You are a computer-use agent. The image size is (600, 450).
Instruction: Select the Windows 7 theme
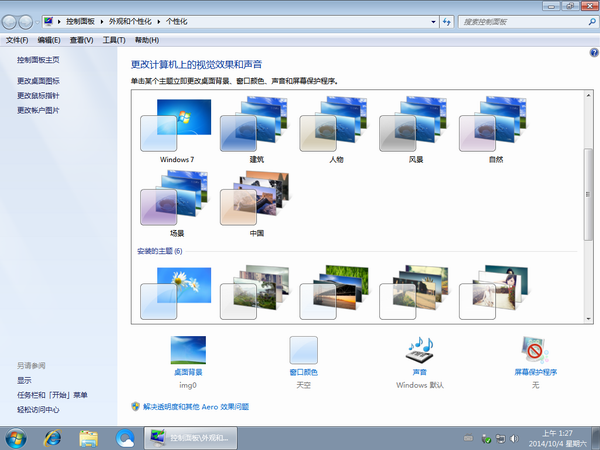(x=176, y=130)
